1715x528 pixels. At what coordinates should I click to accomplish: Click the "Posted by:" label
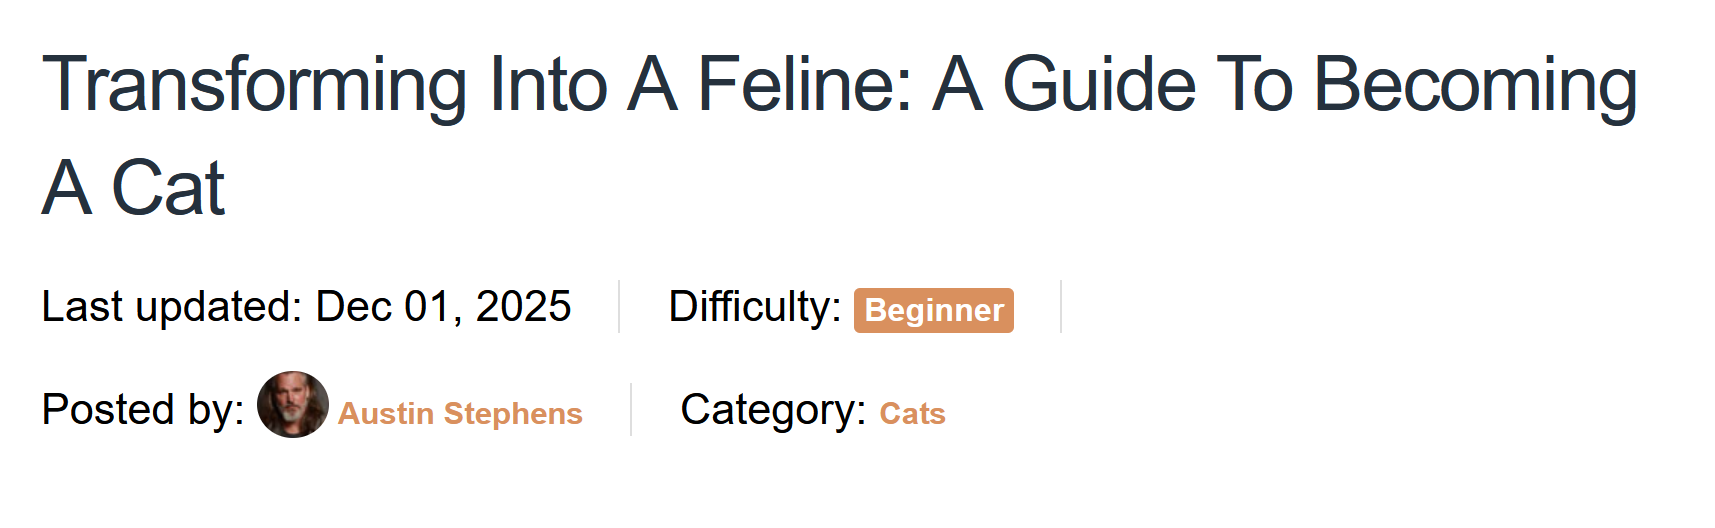[x=143, y=410]
